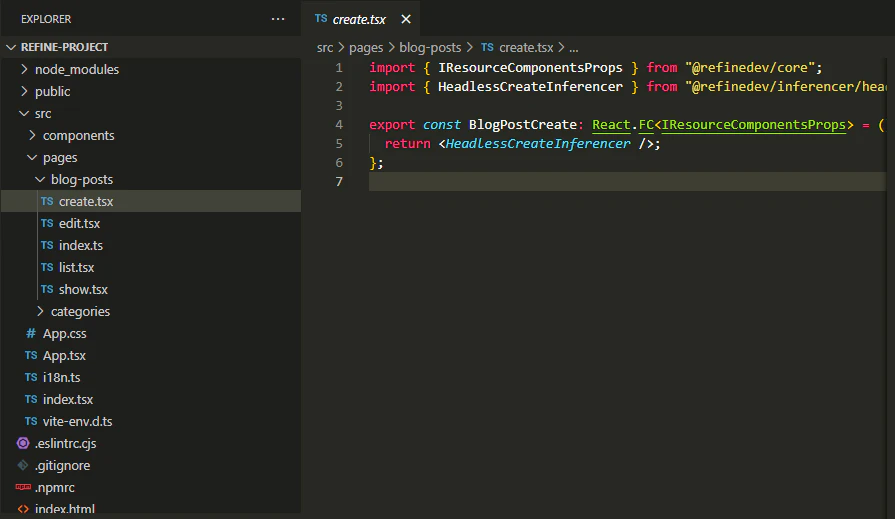
Task: Switch to the create.tsx editor tab
Action: coord(359,19)
